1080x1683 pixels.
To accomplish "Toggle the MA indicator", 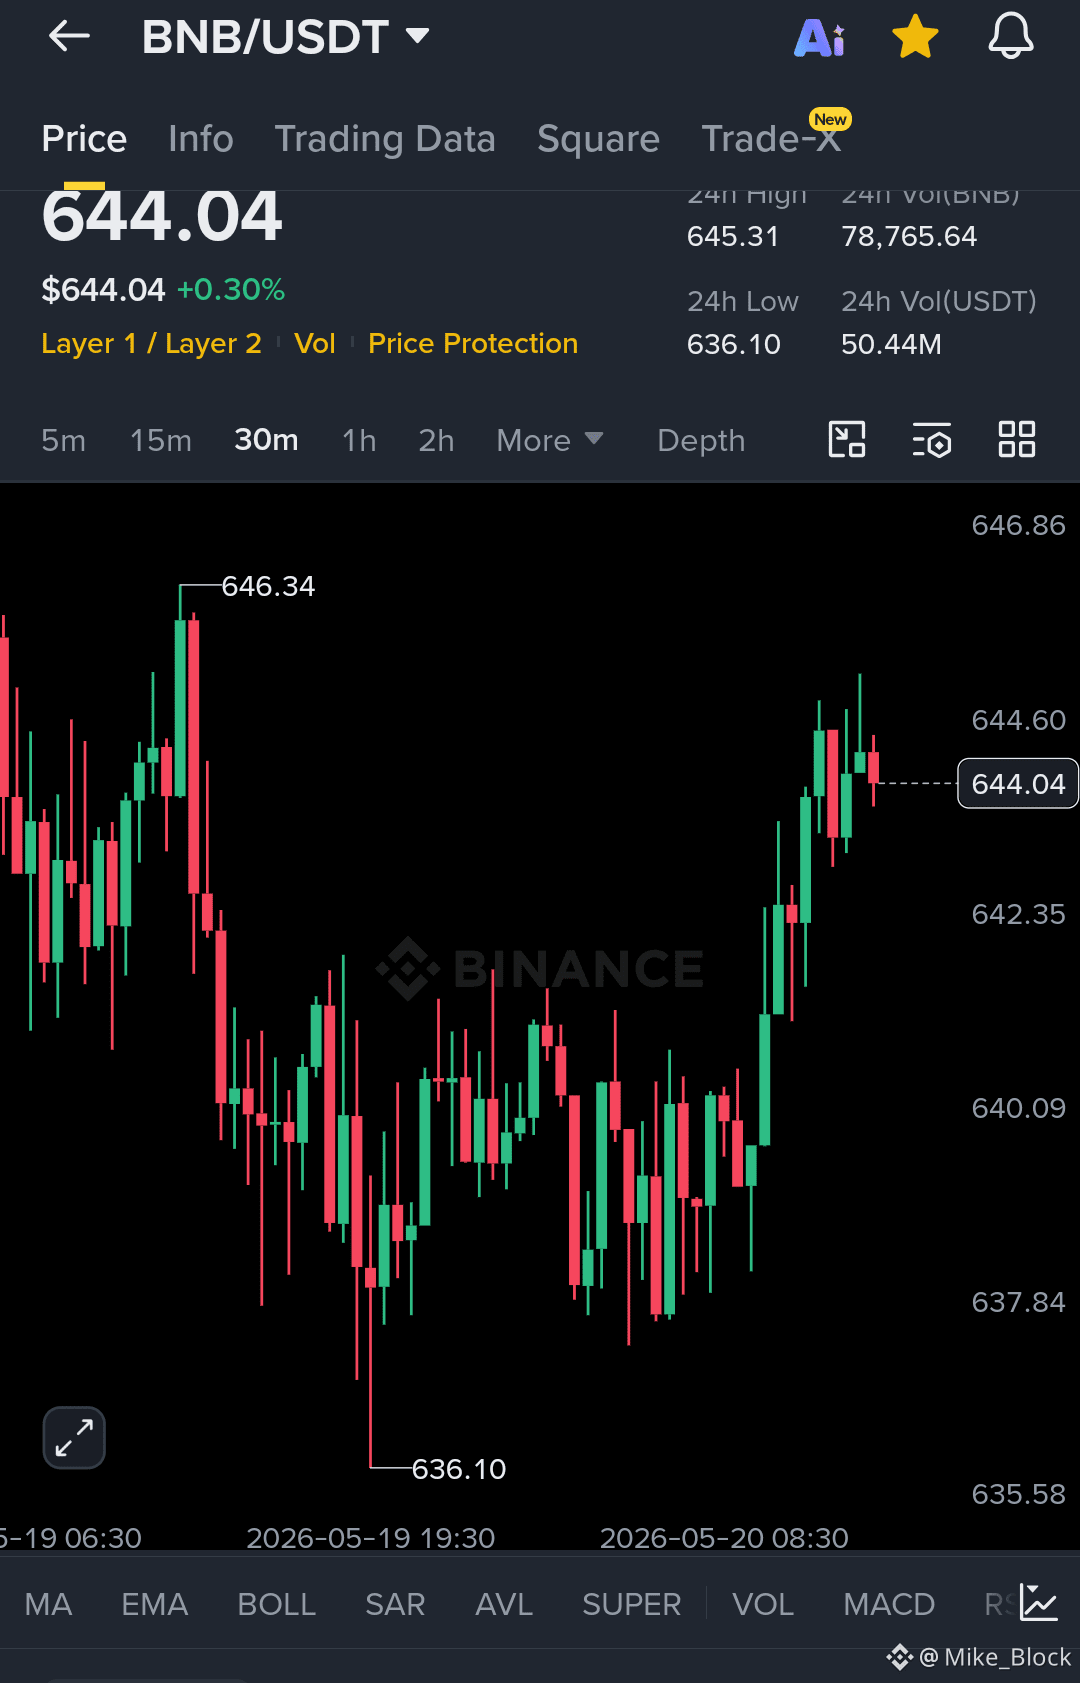I will point(48,1605).
